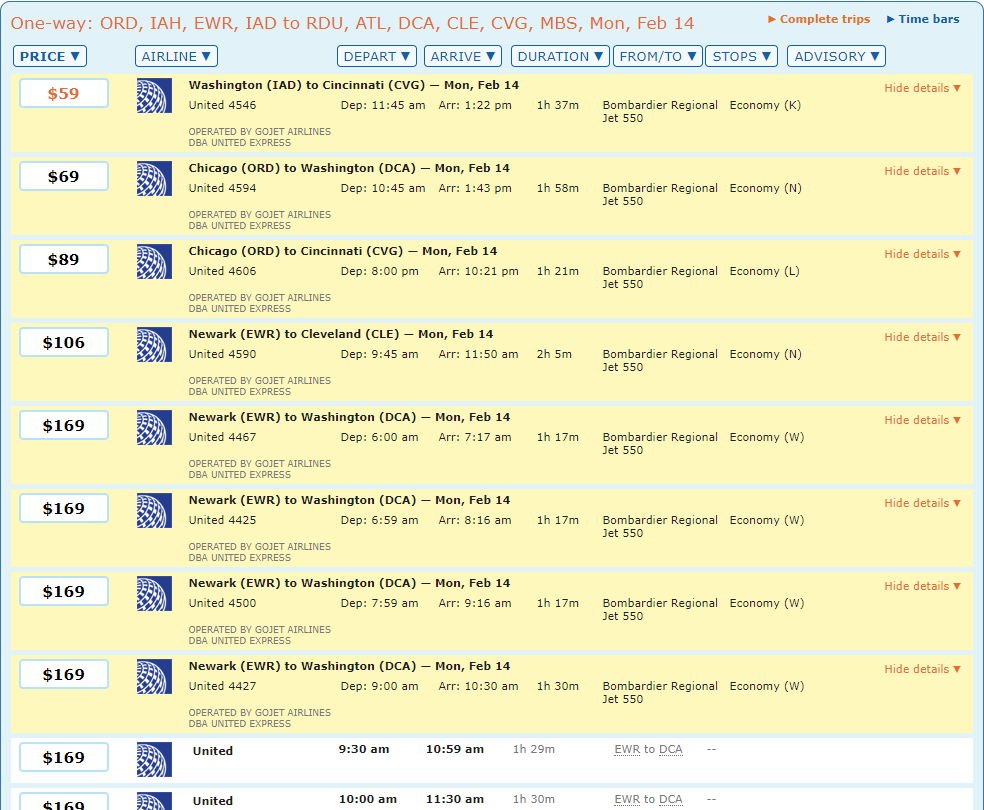Hide details for United 4606 flight
The width and height of the screenshot is (984, 810).
click(x=922, y=254)
